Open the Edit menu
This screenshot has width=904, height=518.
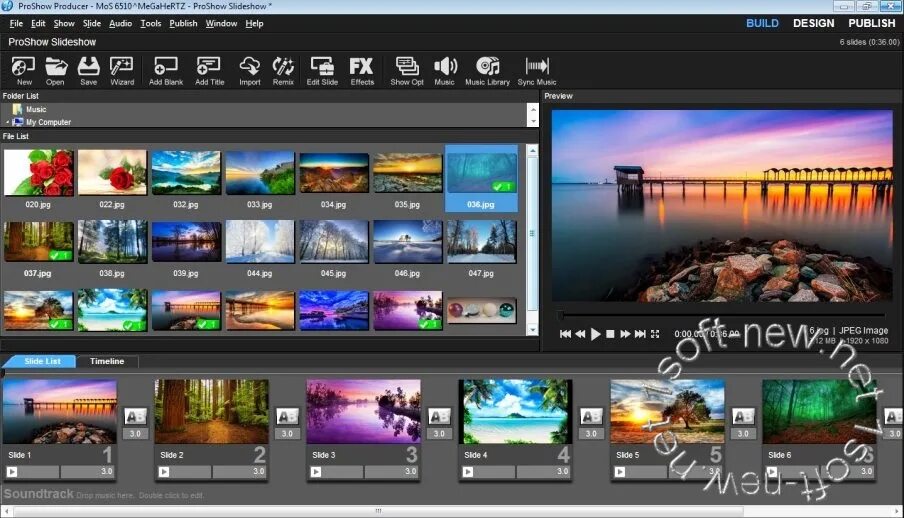(x=38, y=24)
